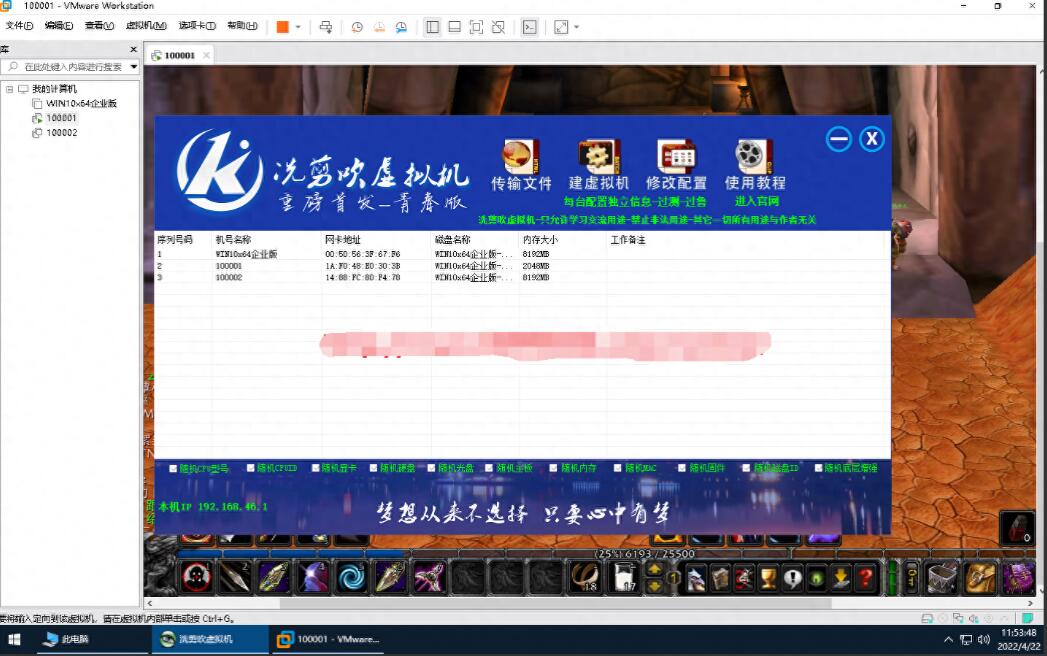The width and height of the screenshot is (1047, 656).
Task: Click the stretch guest display icon
Action: coord(561,27)
